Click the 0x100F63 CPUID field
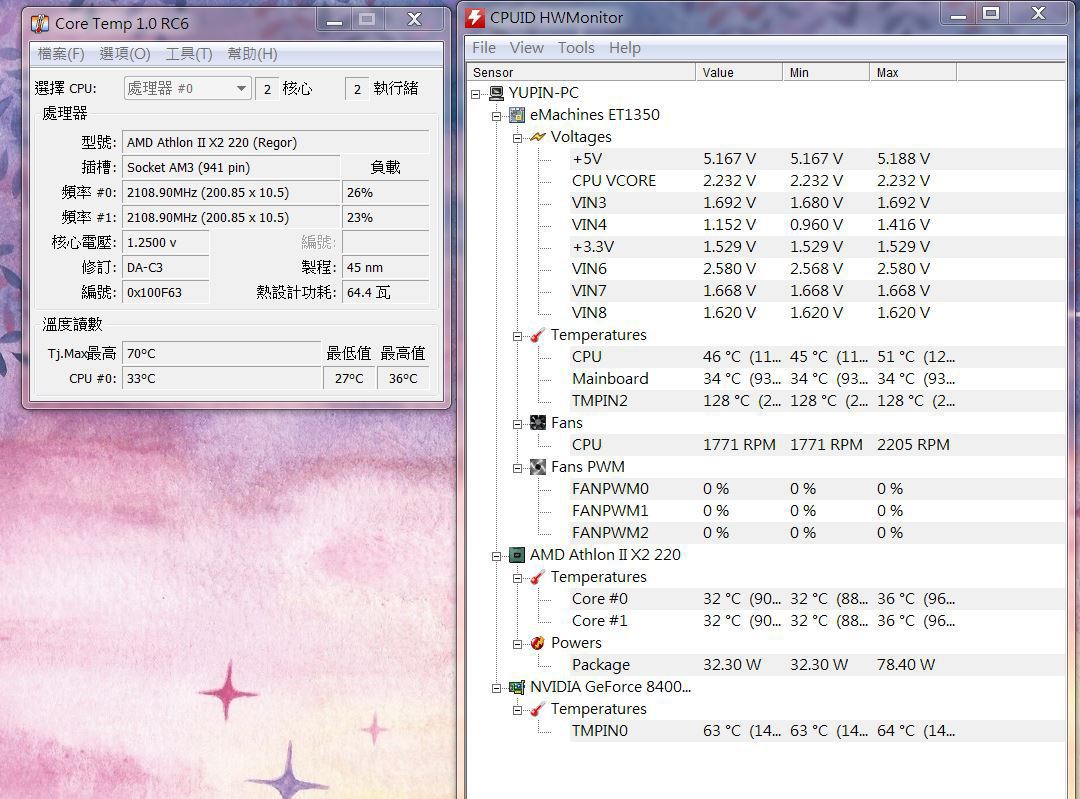1080x799 pixels. click(165, 292)
